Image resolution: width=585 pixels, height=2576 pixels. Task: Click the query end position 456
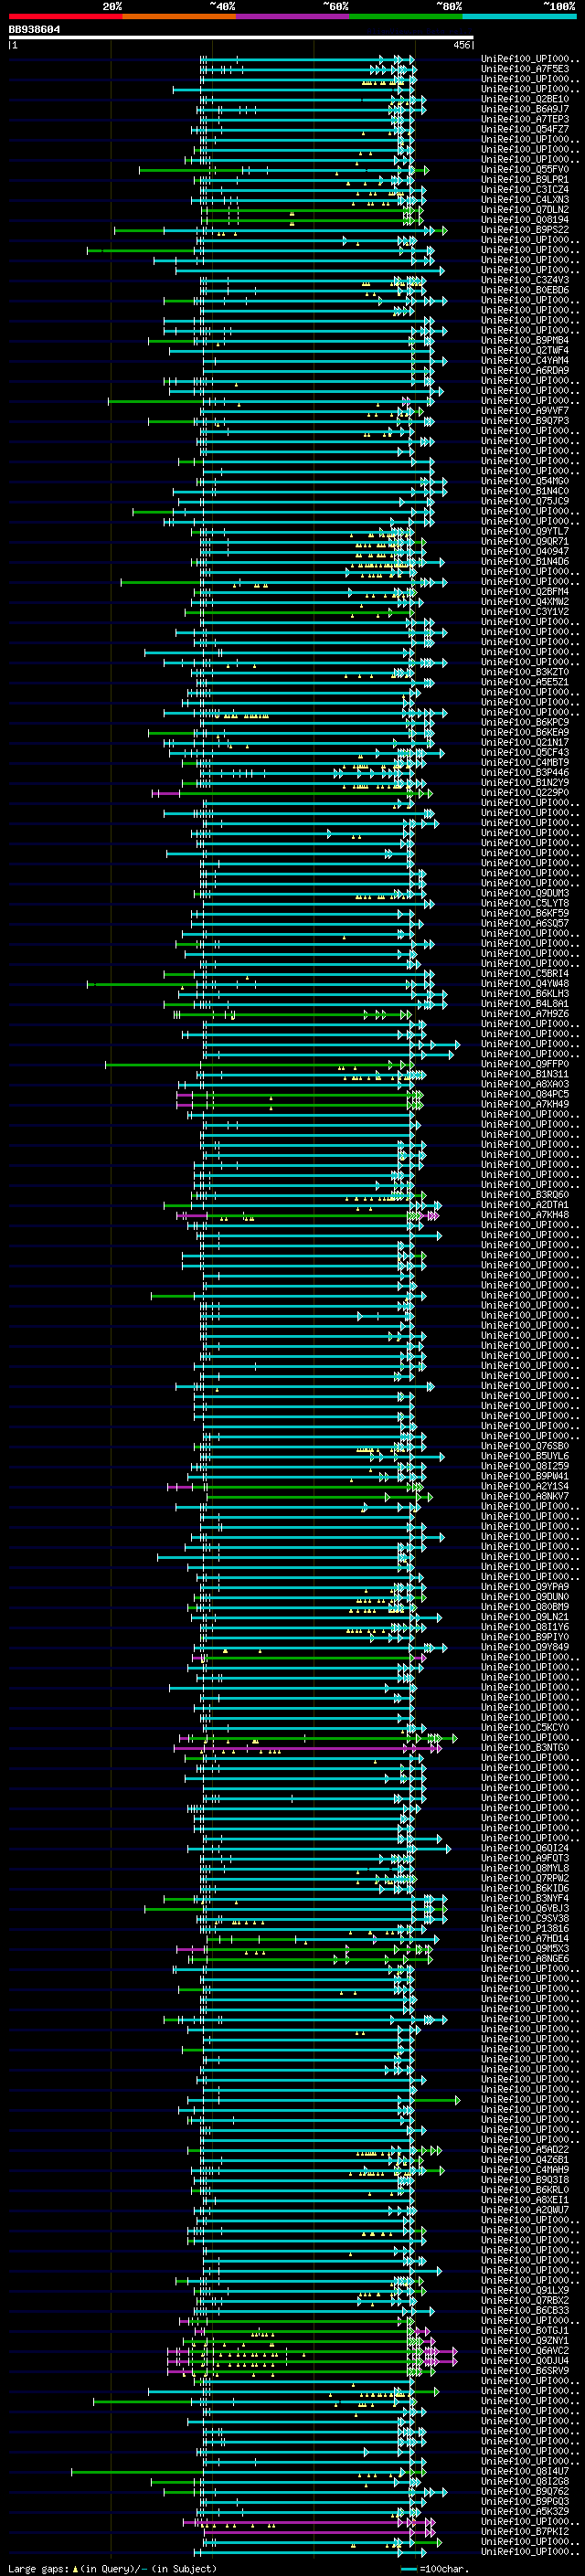[x=462, y=45]
